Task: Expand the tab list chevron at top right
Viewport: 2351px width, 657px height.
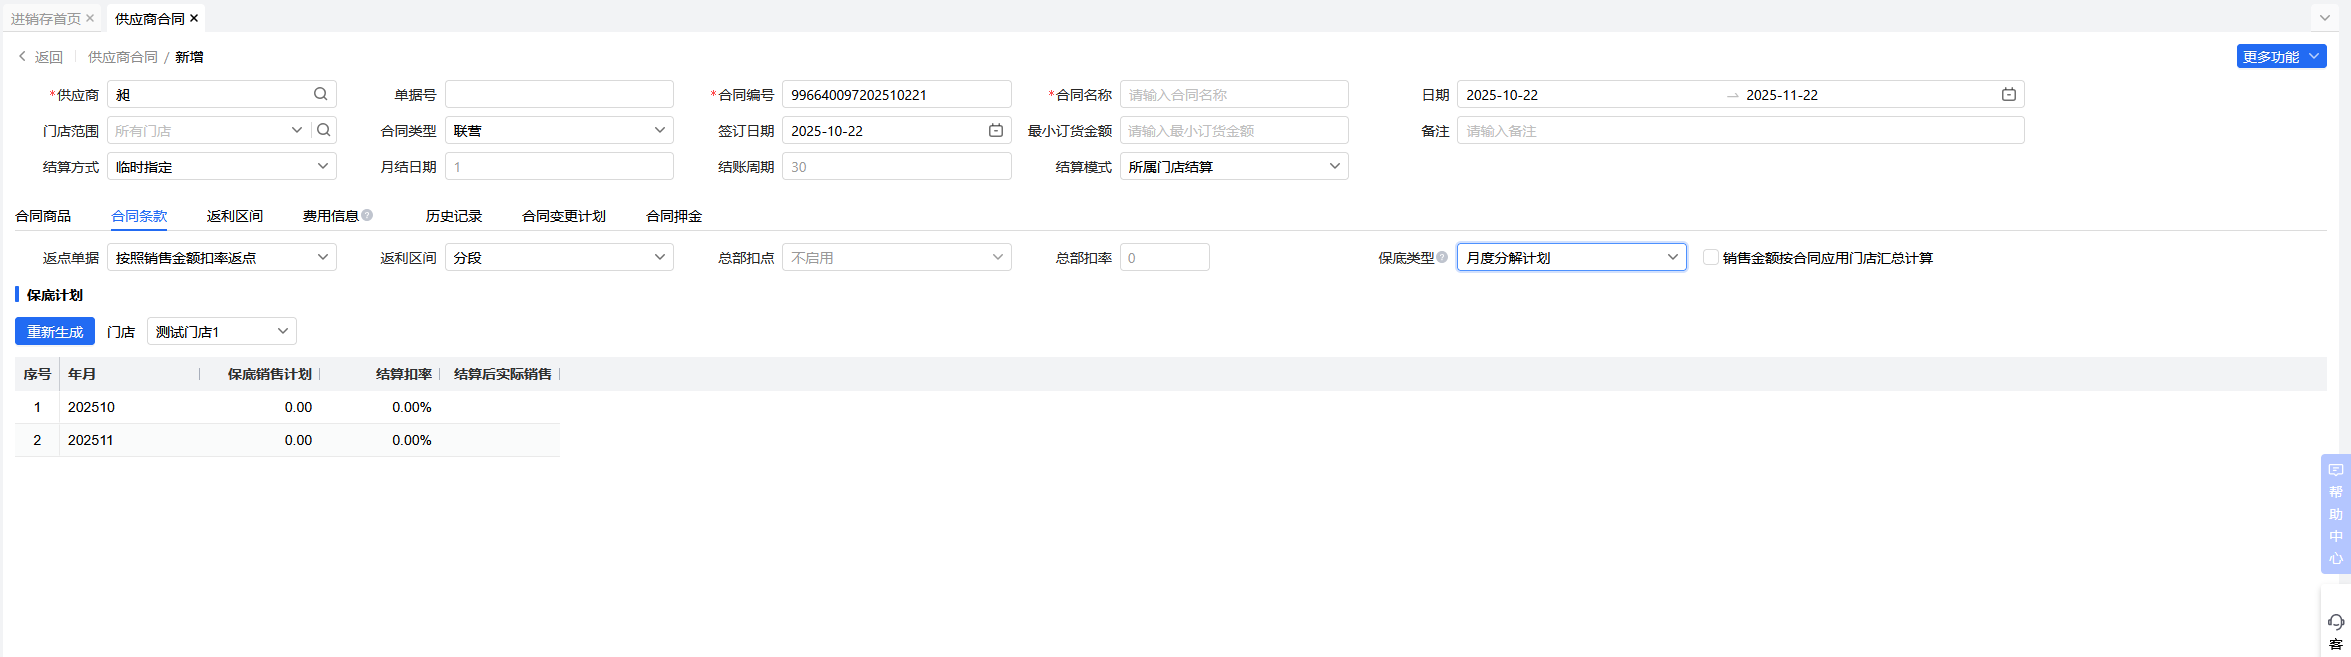Action: point(2325,18)
